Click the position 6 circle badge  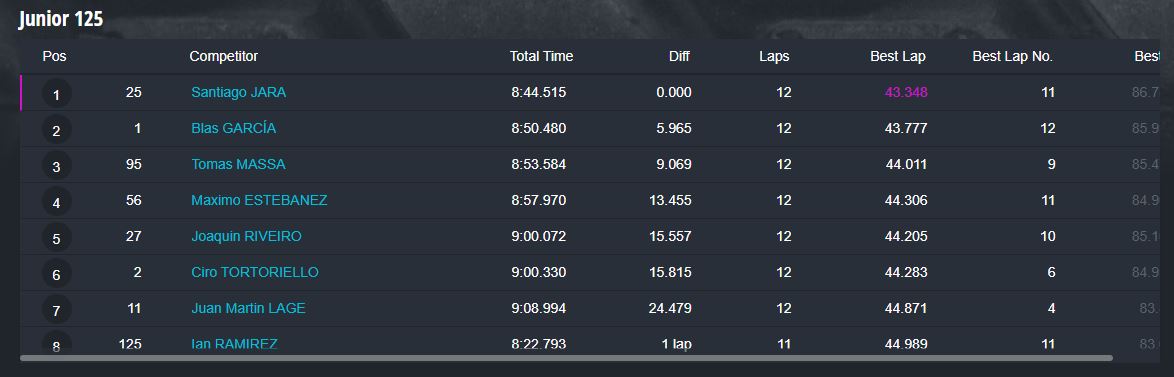coord(57,275)
